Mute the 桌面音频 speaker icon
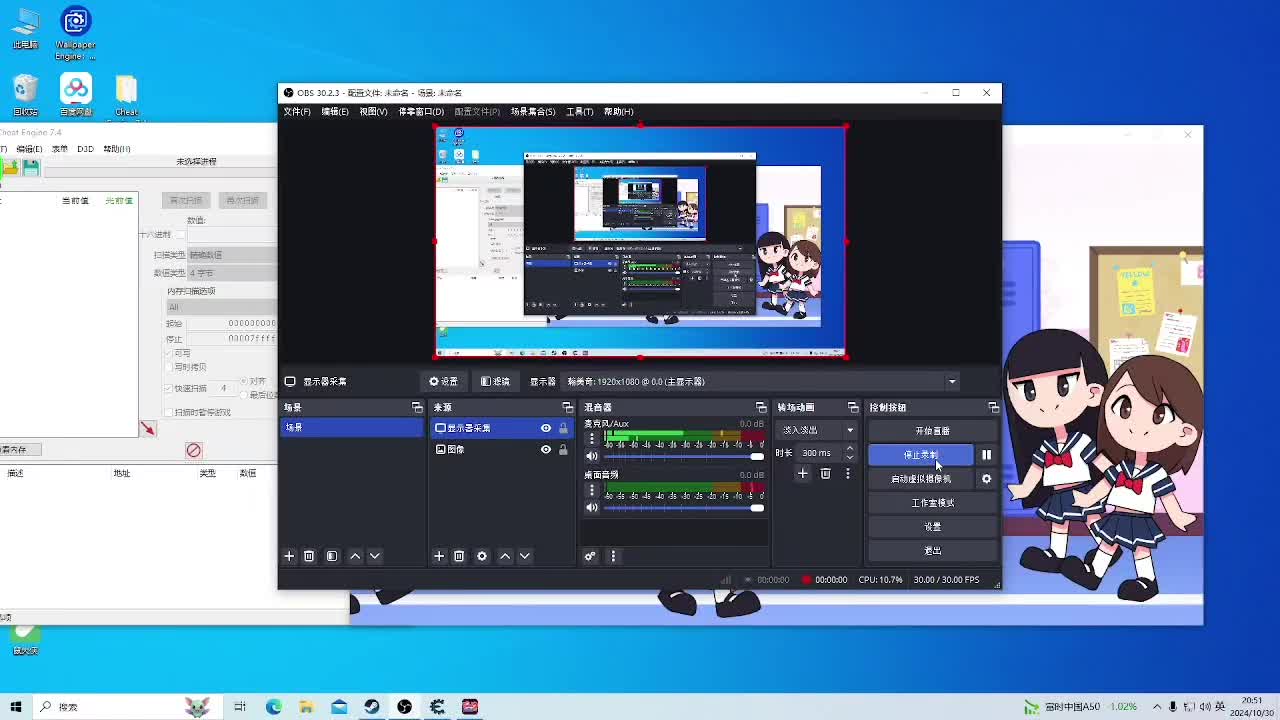The height and width of the screenshot is (720, 1280). tap(592, 507)
